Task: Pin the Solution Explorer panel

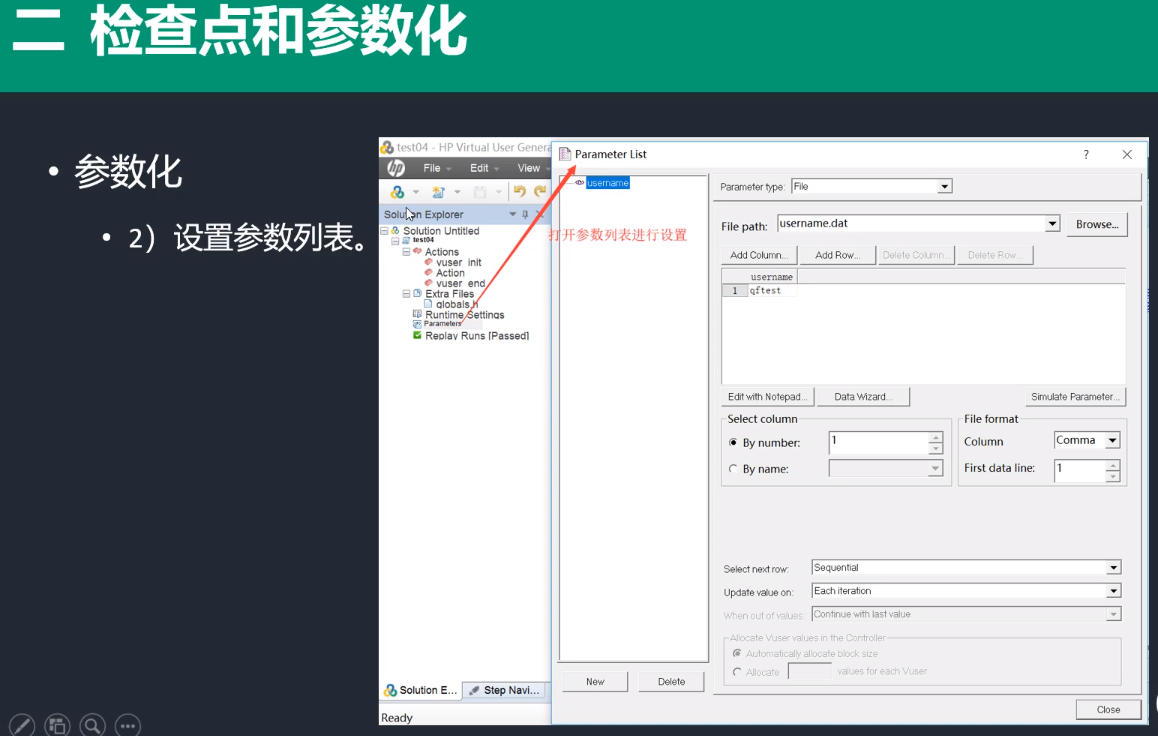Action: [525, 214]
